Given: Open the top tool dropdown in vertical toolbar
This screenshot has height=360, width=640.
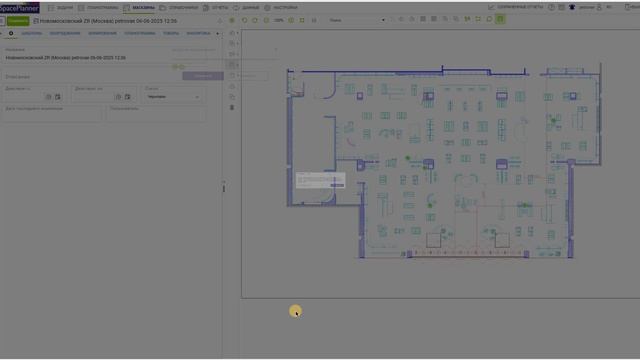Looking at the screenshot, I should tap(233, 33).
